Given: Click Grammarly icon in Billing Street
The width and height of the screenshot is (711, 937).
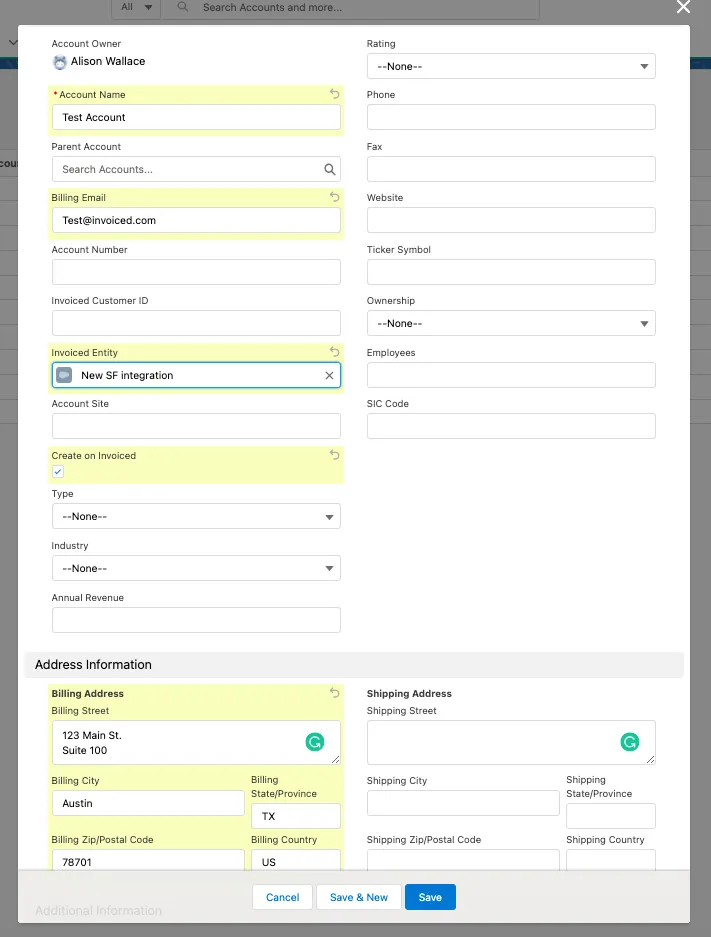Looking at the screenshot, I should pos(315,742).
